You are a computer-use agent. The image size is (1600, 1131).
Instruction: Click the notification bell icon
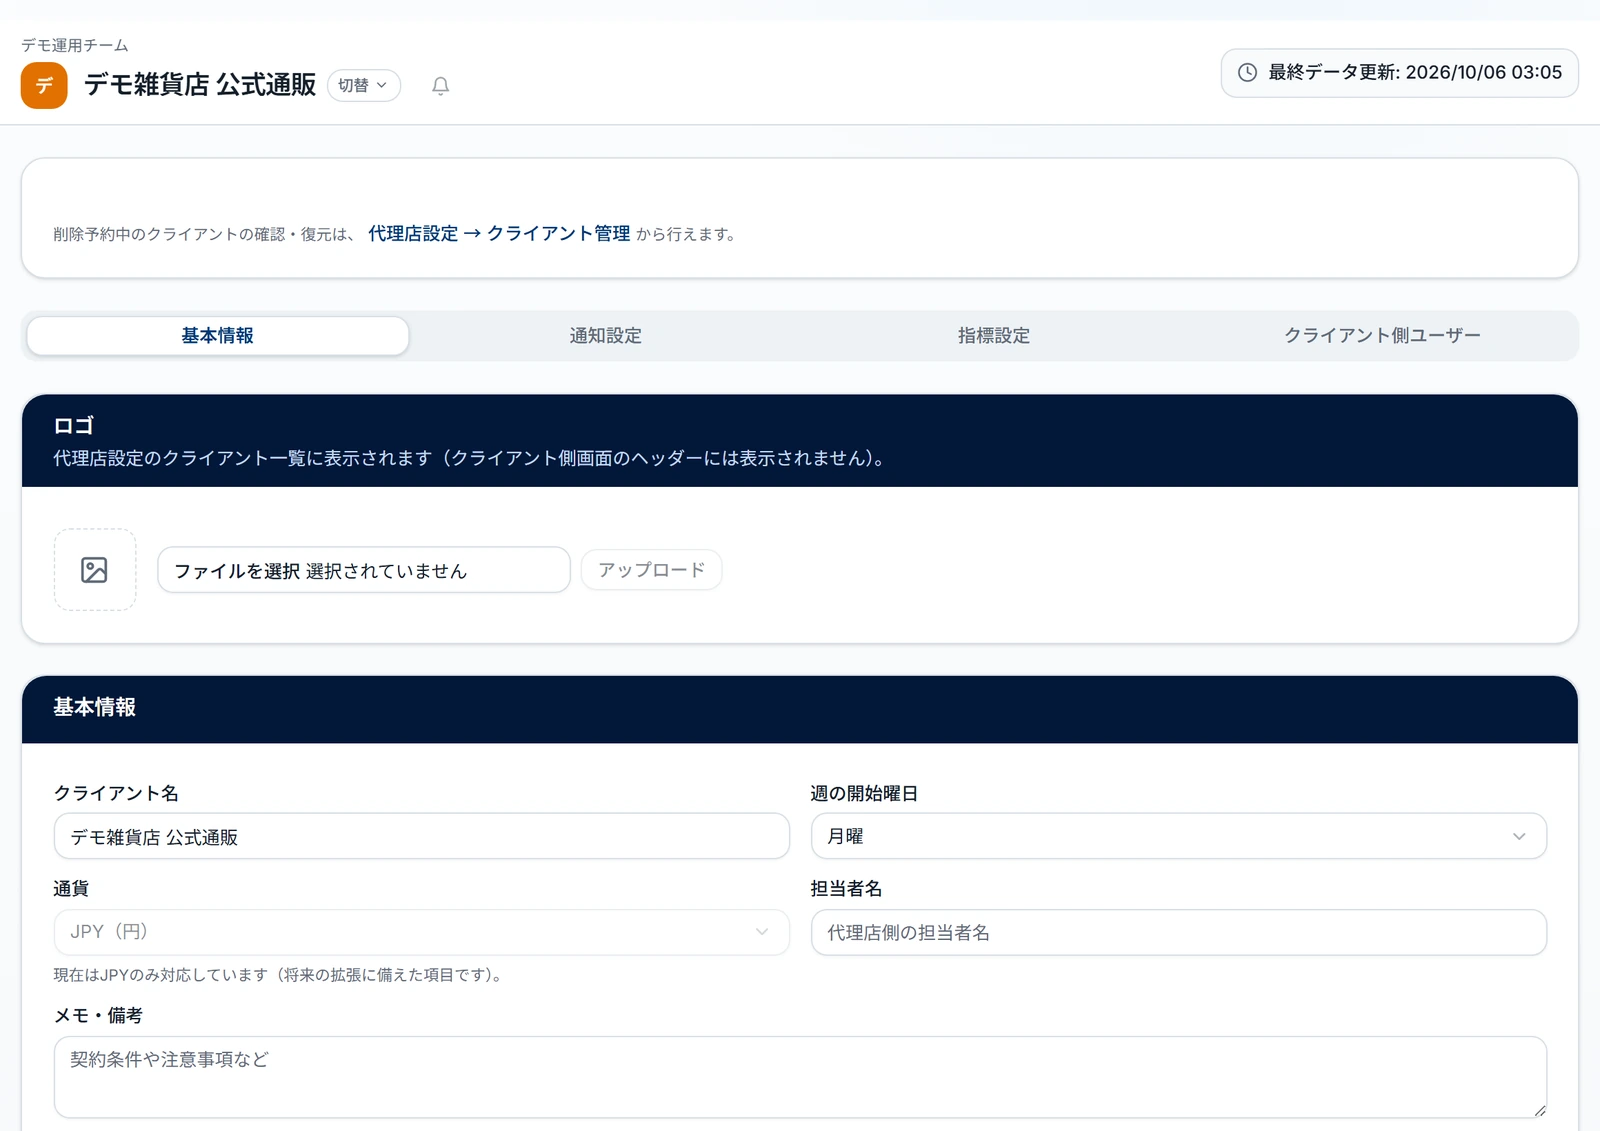(x=440, y=86)
